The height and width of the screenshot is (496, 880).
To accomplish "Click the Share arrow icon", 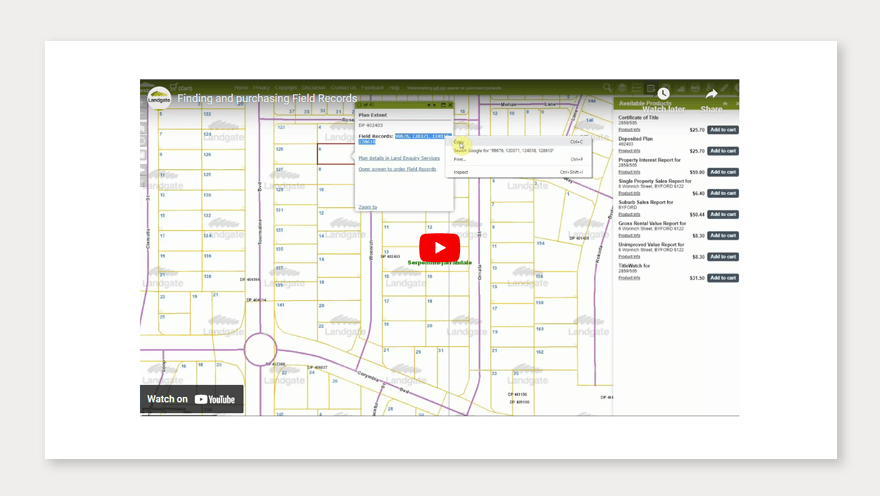I will pyautogui.click(x=712, y=95).
